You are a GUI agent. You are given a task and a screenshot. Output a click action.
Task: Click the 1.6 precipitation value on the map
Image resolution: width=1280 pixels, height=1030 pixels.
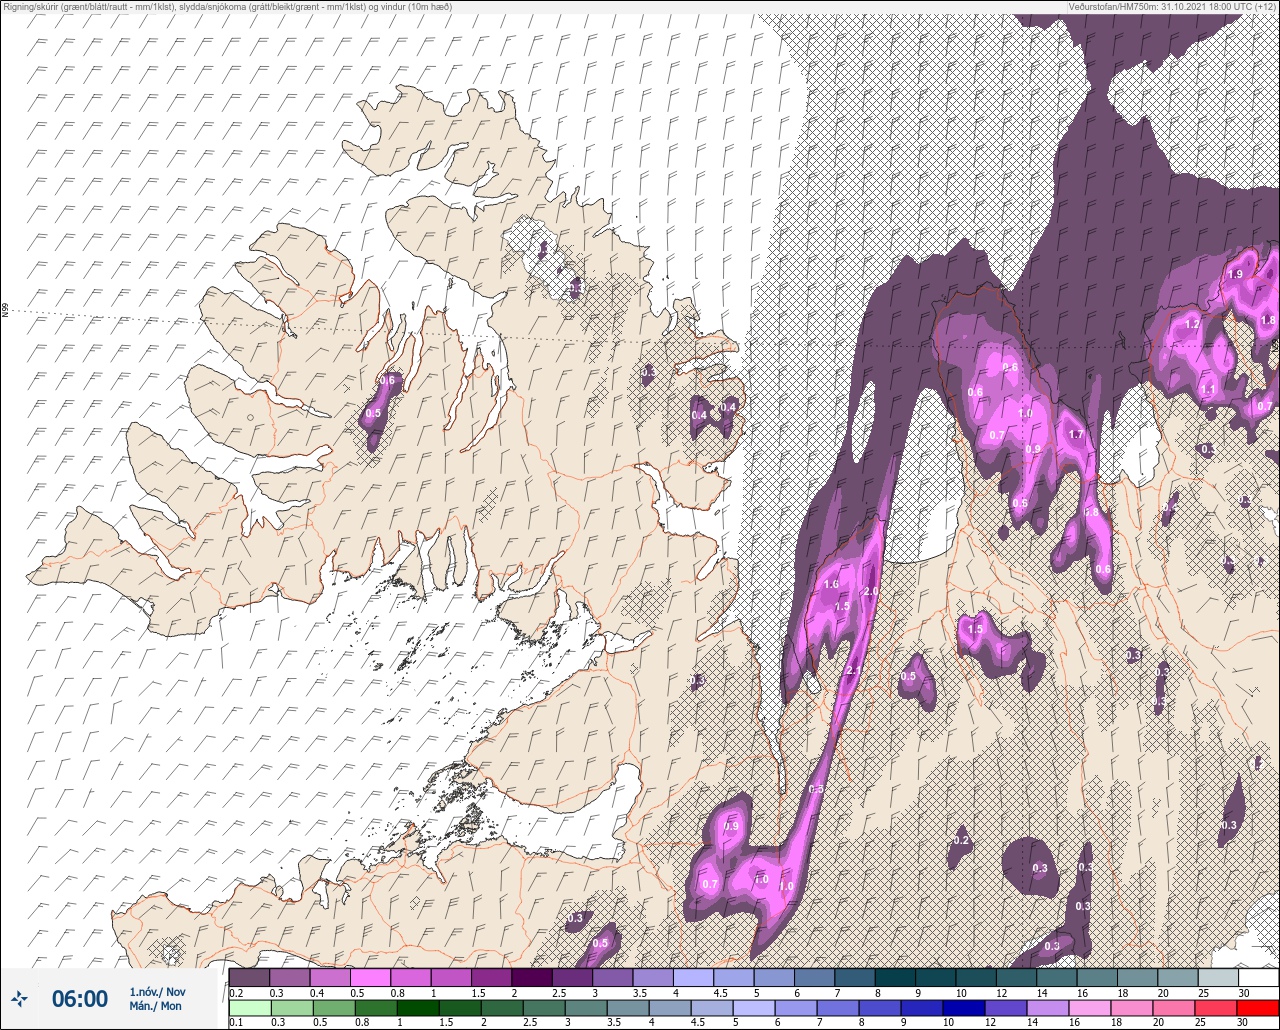point(830,585)
